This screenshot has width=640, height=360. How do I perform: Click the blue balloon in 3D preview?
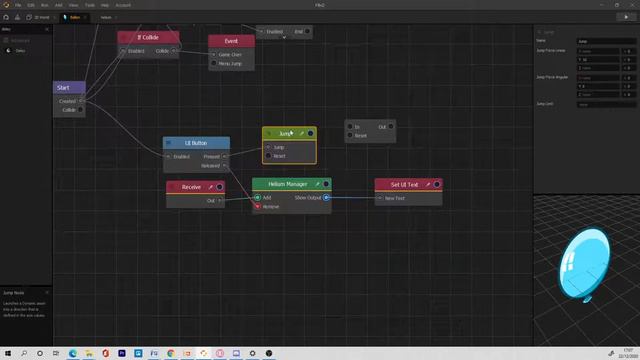(584, 263)
